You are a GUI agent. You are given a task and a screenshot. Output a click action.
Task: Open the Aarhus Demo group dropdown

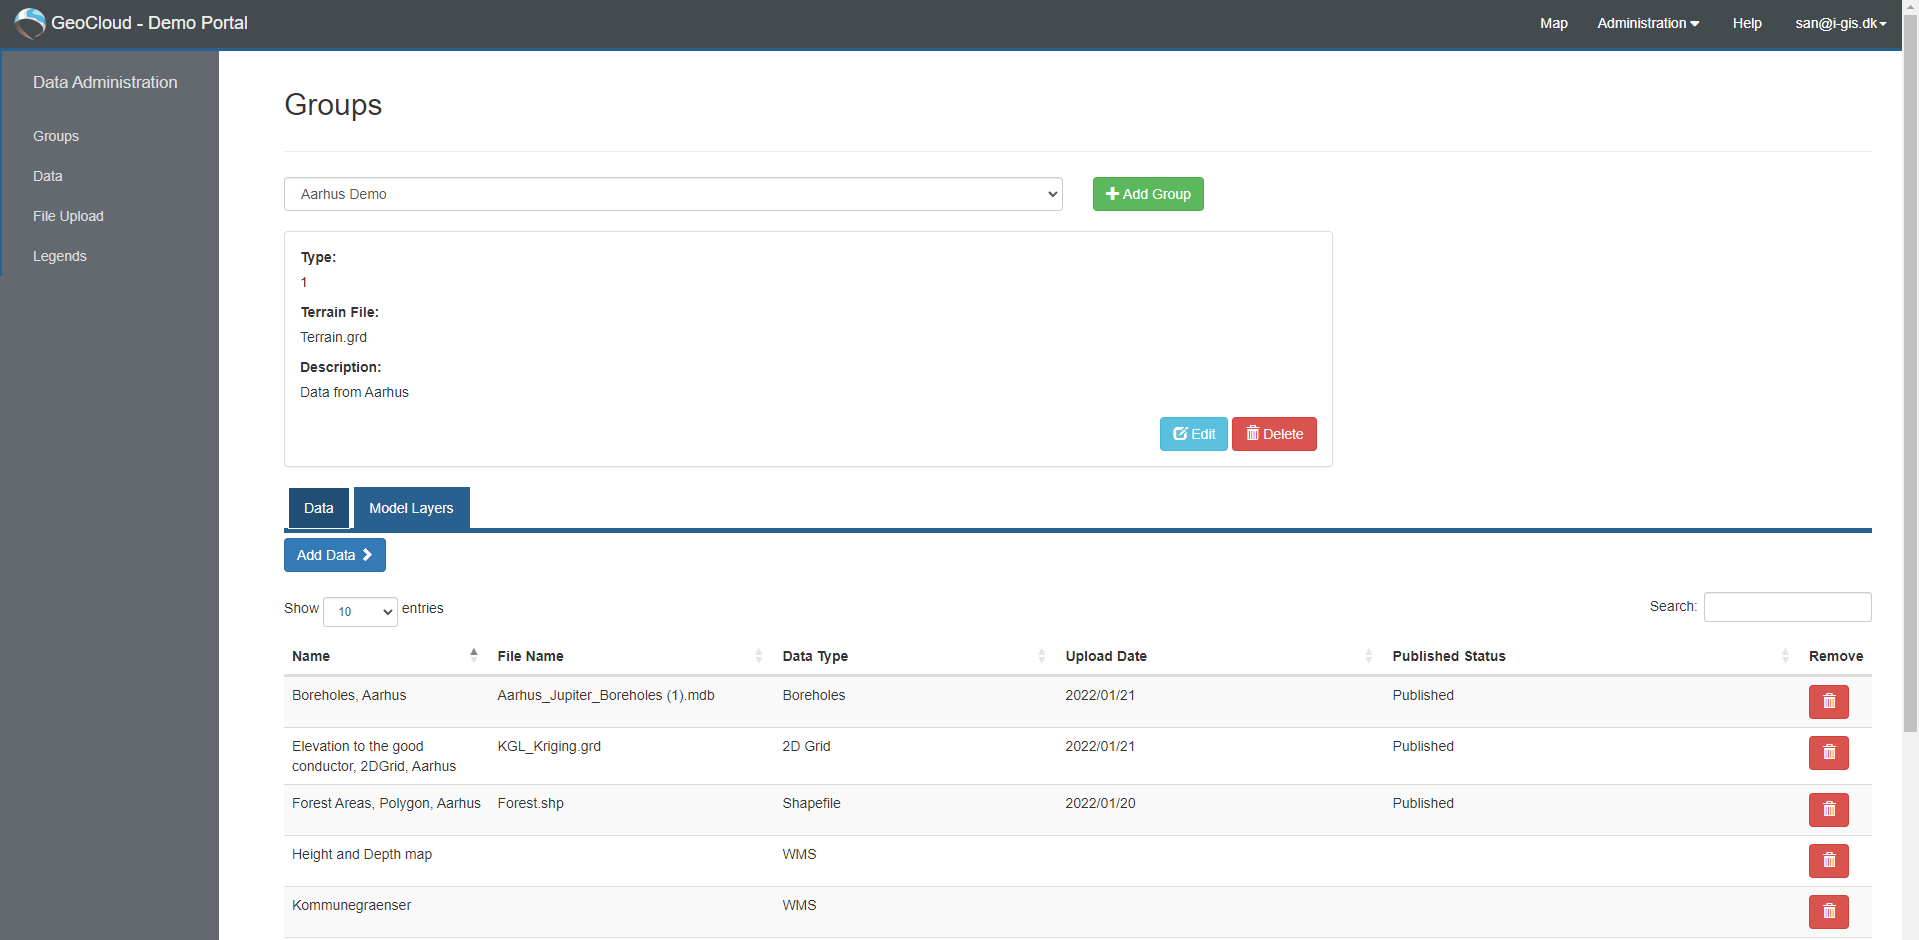point(673,194)
